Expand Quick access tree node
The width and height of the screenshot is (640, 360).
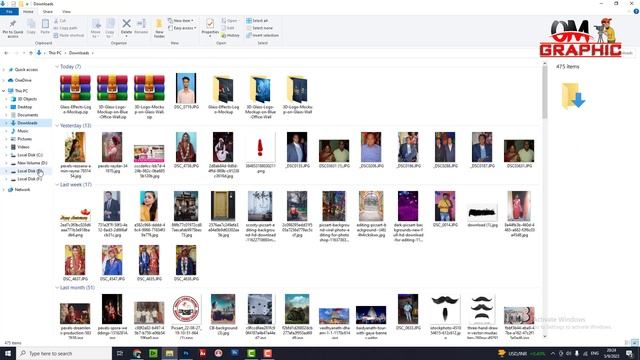[4, 70]
